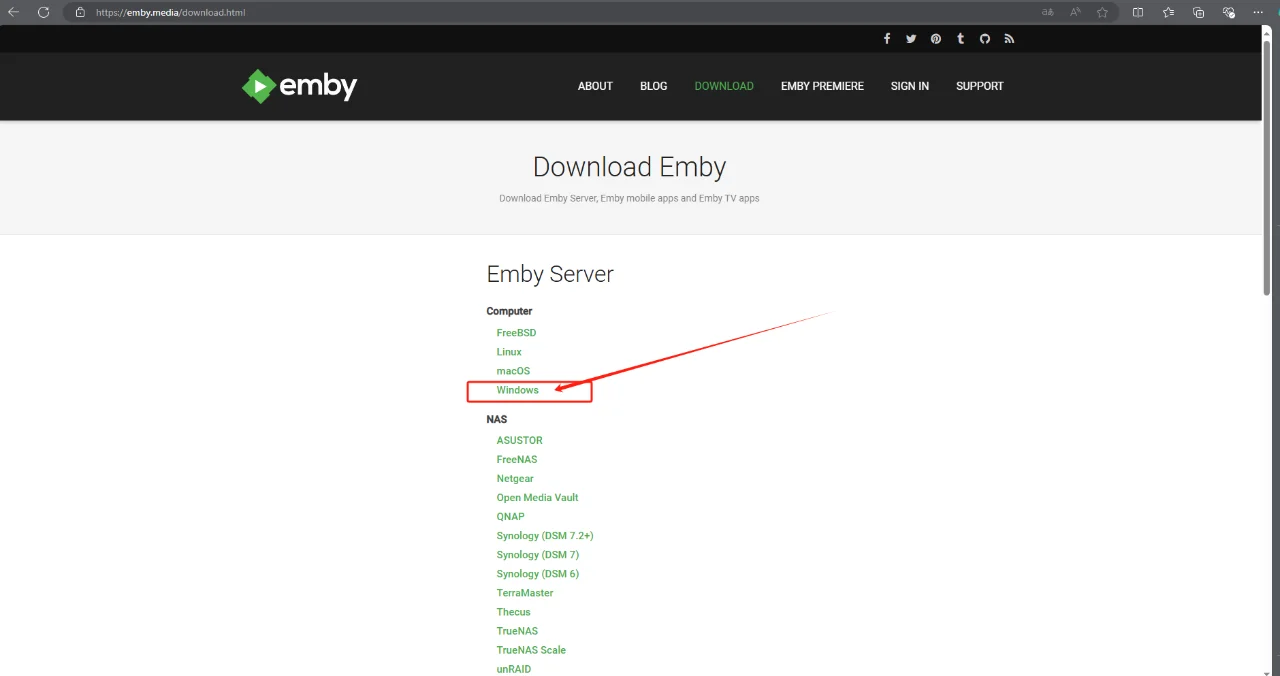Open the FreeBSD download link
This screenshot has width=1280, height=676.
pos(517,333)
